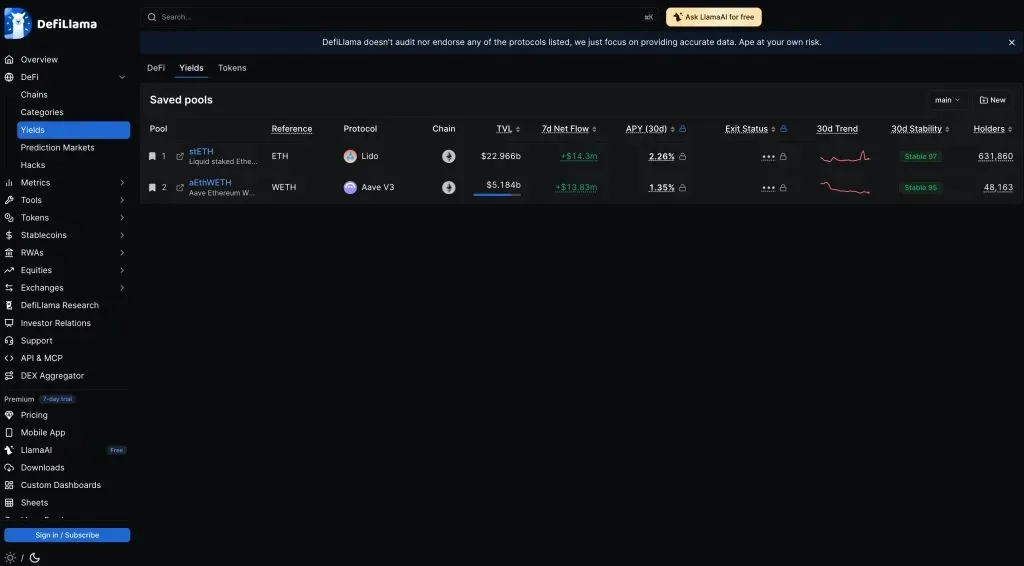
Task: Click lock icon in Exit Status header
Action: [784, 129]
